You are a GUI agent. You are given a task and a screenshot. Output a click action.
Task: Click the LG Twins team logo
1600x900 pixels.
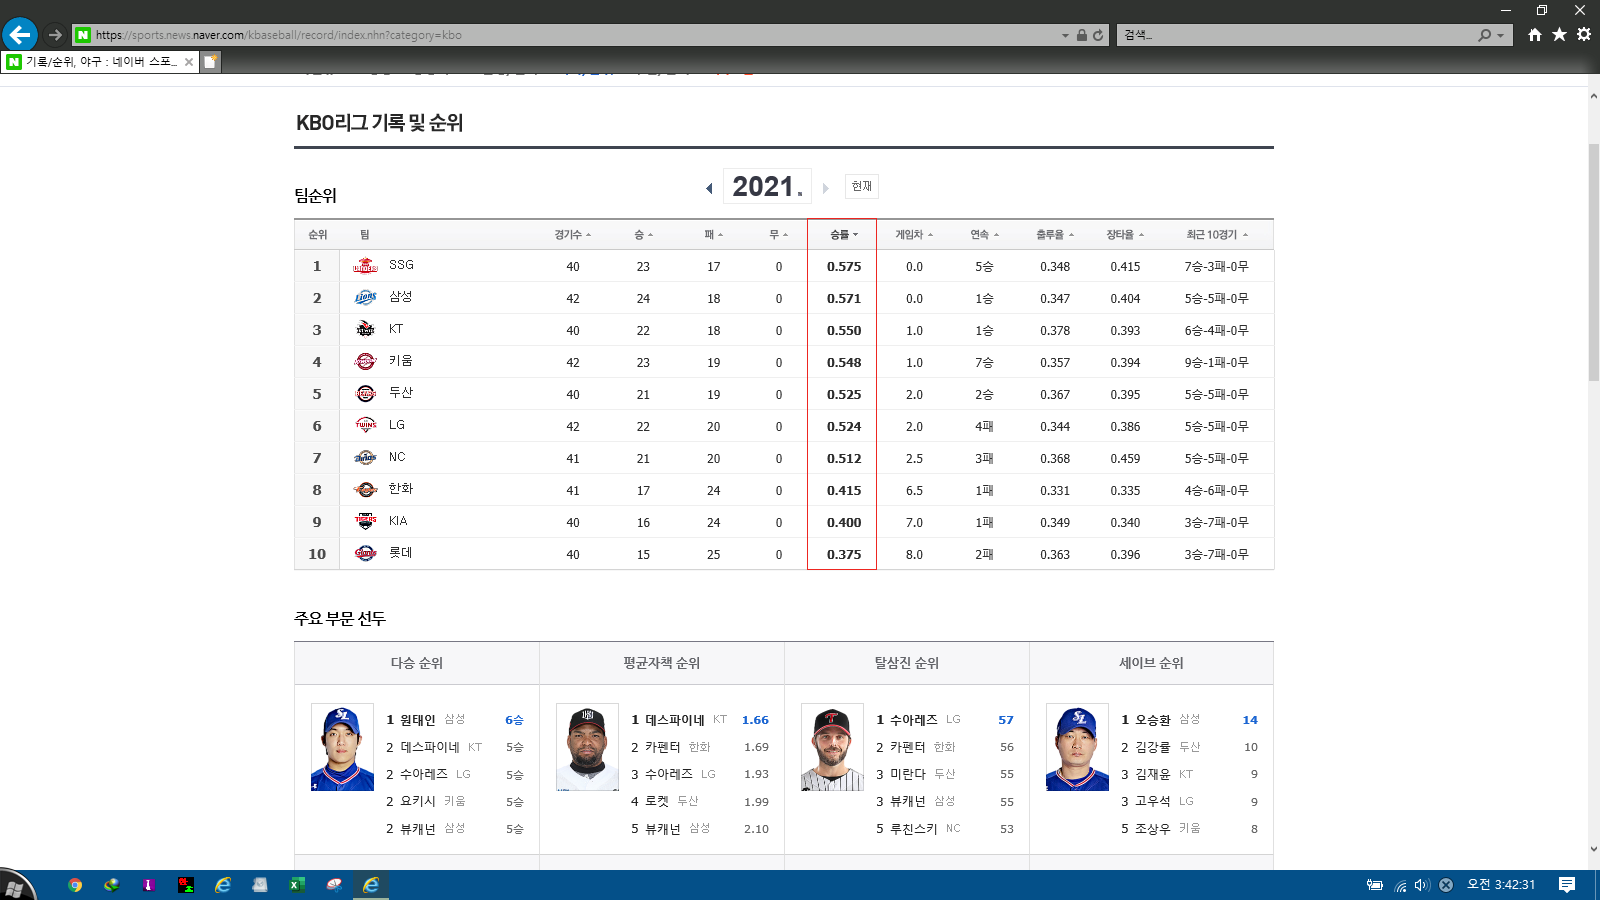point(366,426)
